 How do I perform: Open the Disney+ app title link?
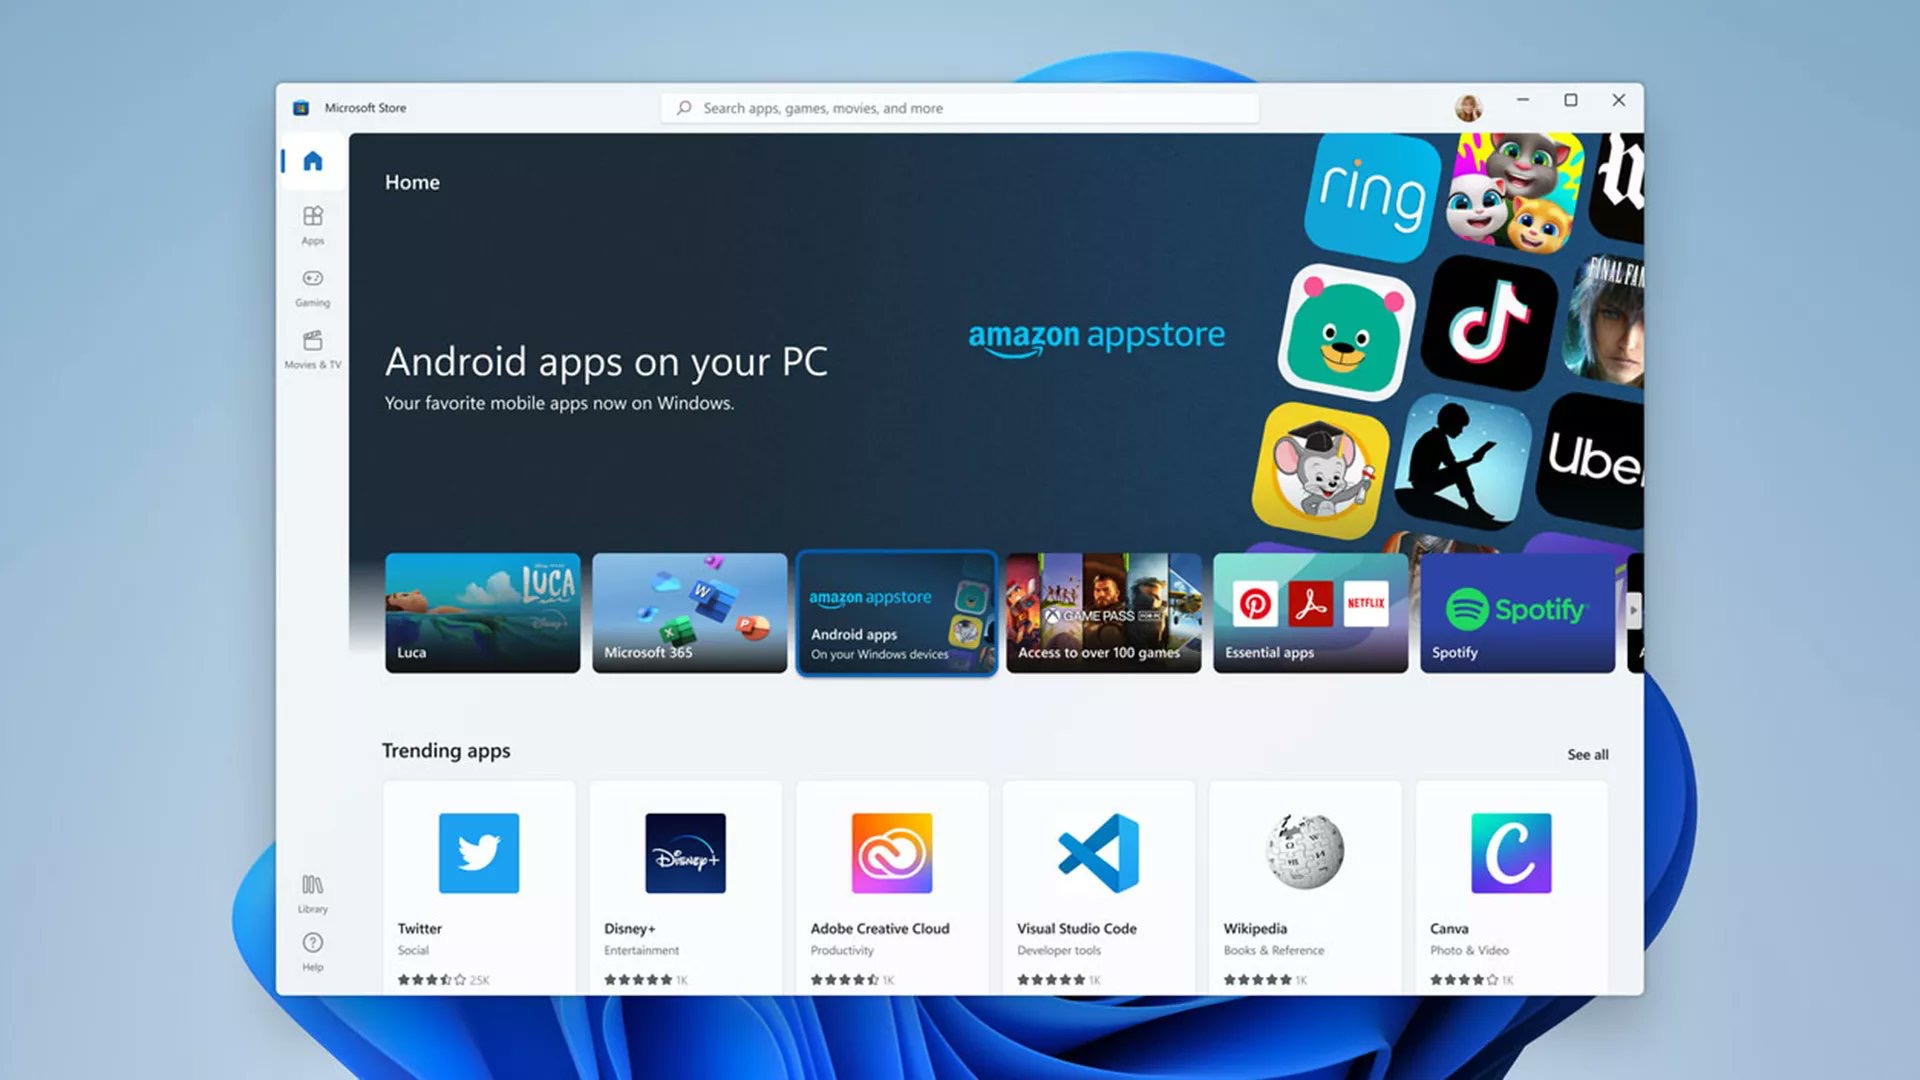(630, 929)
